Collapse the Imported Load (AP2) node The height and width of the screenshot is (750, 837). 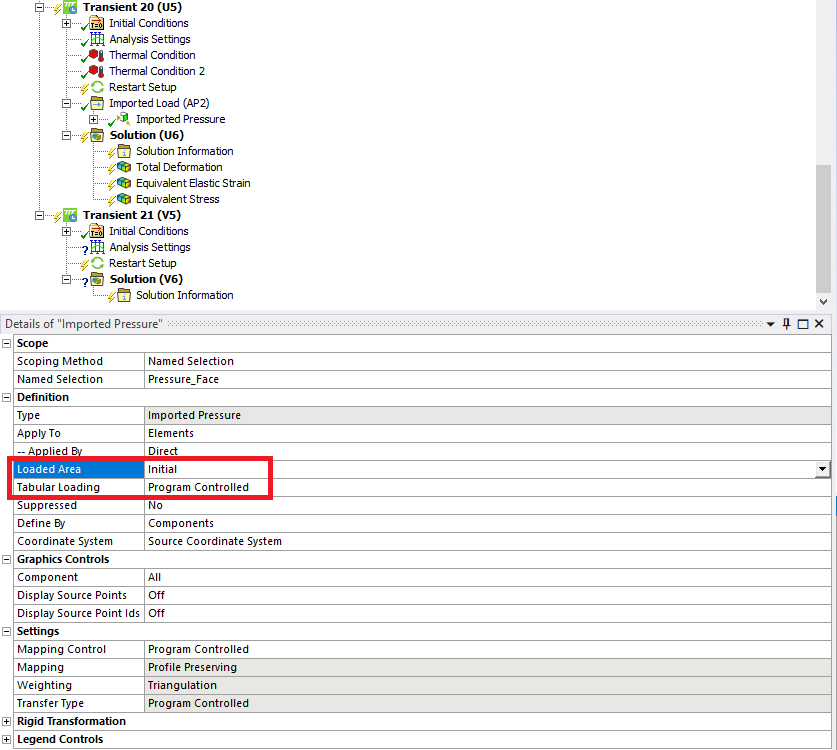66,104
